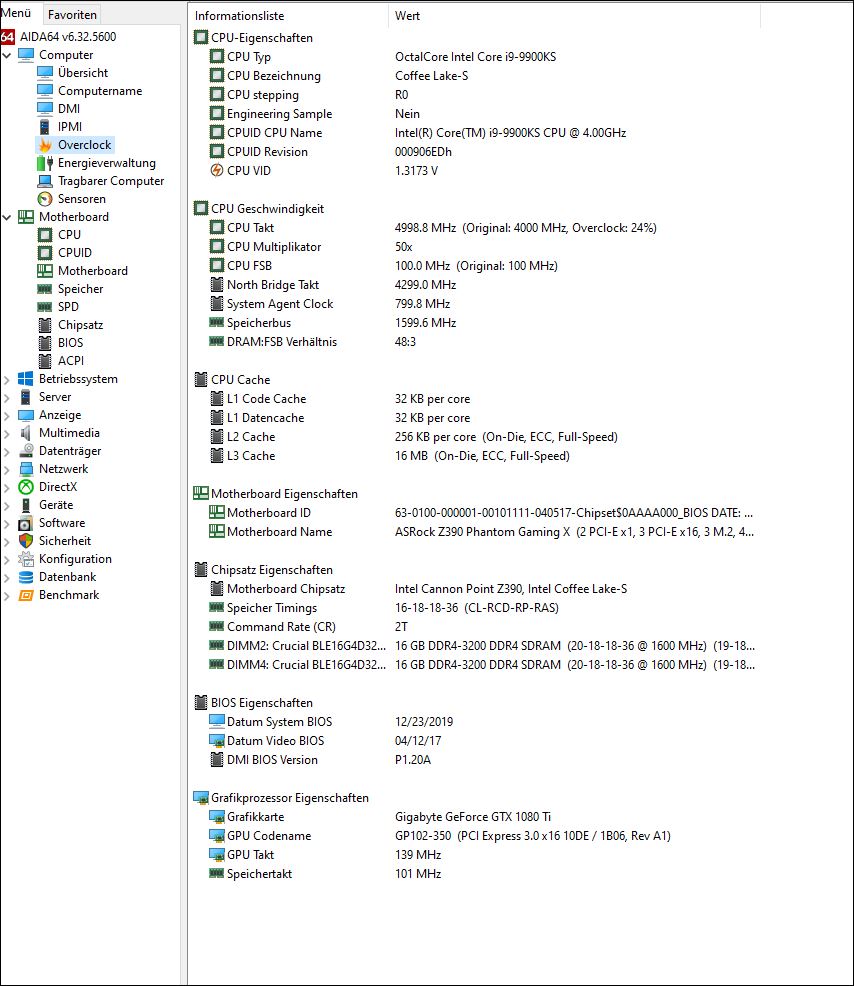Click the value 4998.8 MHz
The width and height of the screenshot is (854, 986).
425,228
